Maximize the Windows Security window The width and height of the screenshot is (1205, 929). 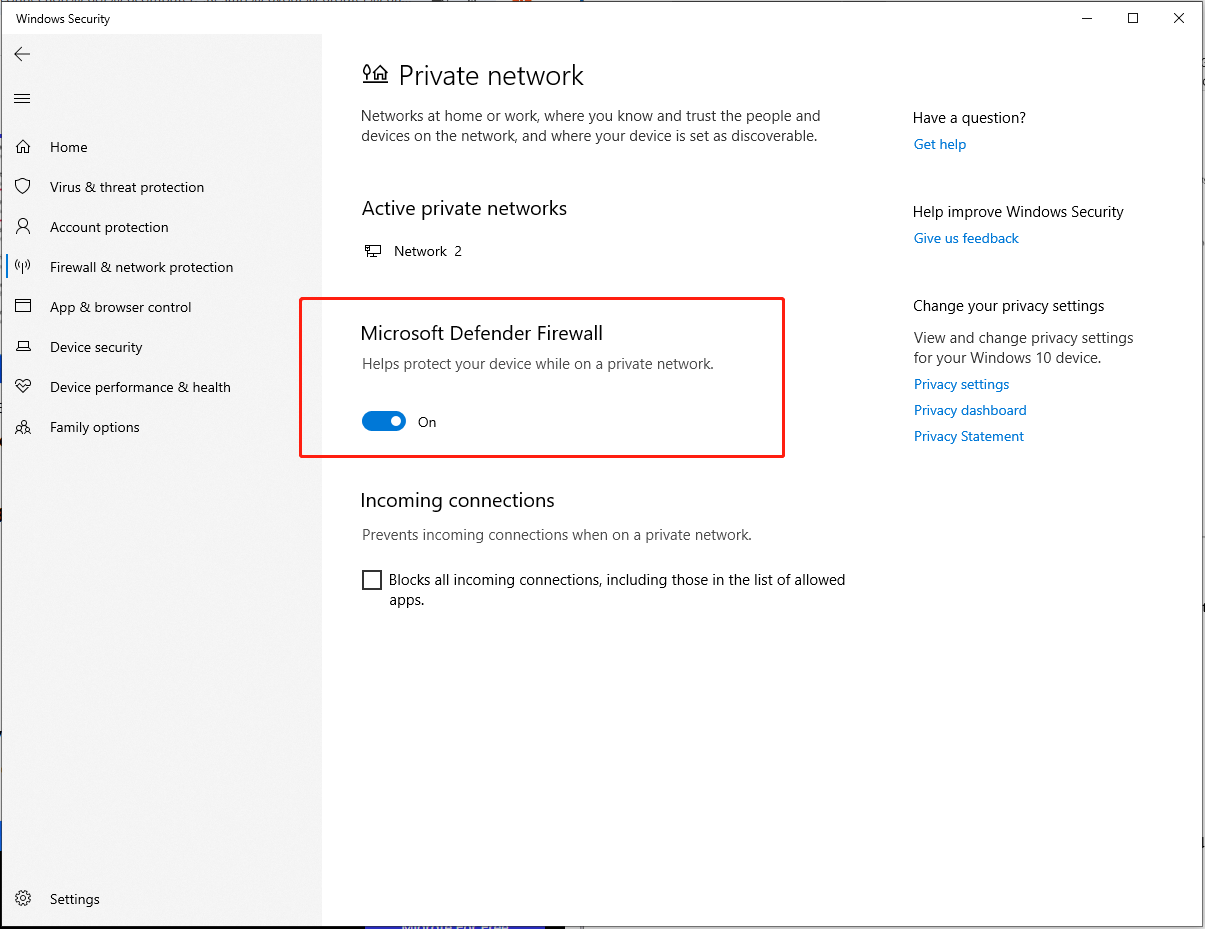point(1133,18)
